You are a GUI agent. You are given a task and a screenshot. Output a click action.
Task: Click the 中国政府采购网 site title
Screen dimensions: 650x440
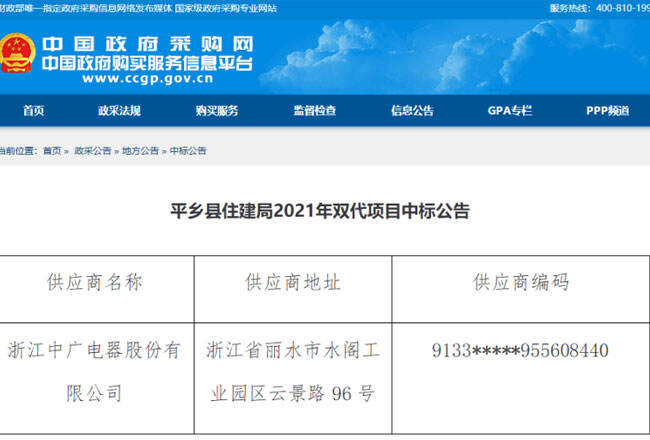click(x=147, y=45)
